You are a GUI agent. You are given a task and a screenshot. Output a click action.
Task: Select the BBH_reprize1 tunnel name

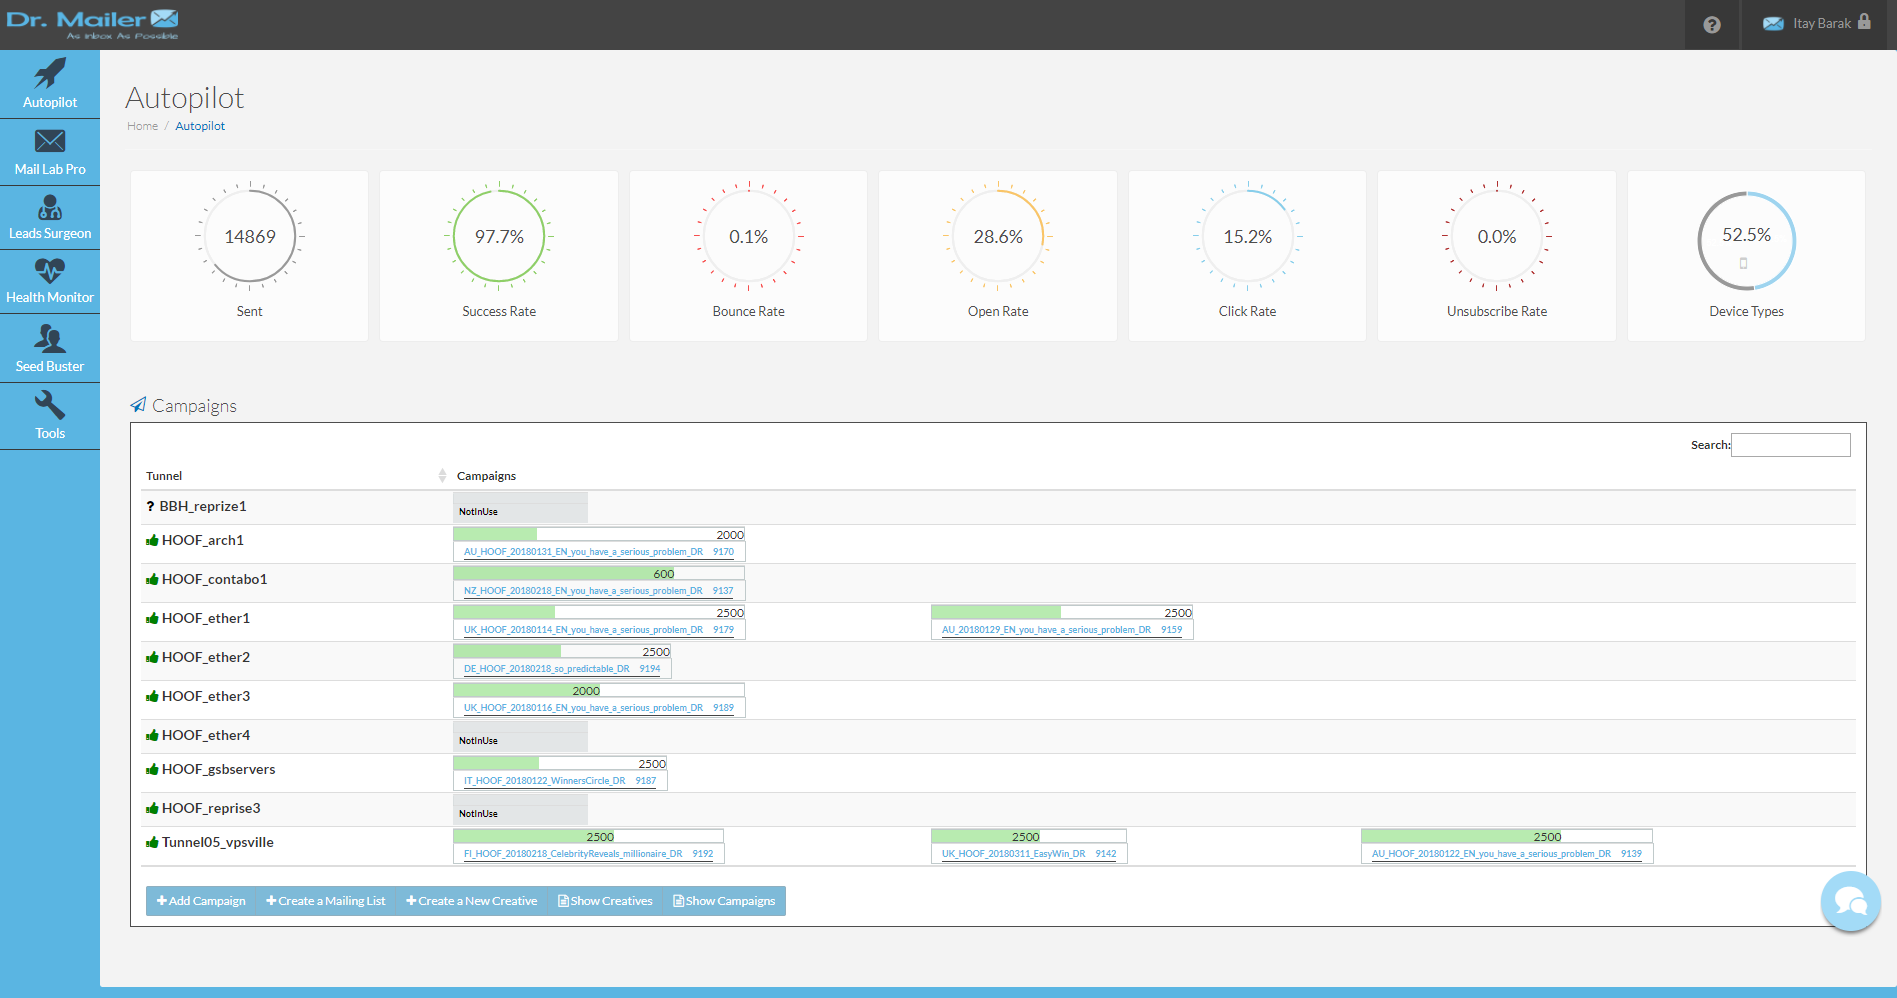tap(203, 506)
